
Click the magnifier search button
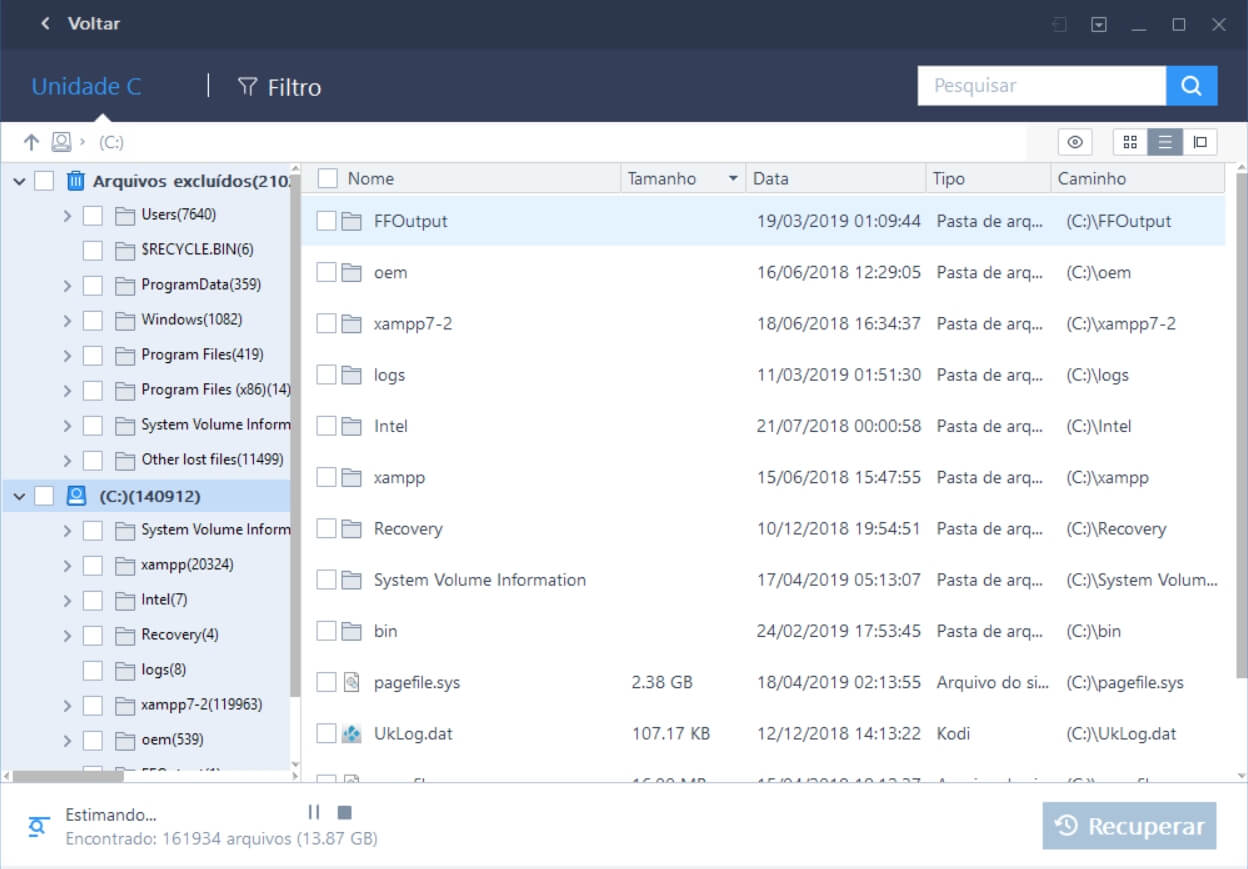coord(1191,86)
